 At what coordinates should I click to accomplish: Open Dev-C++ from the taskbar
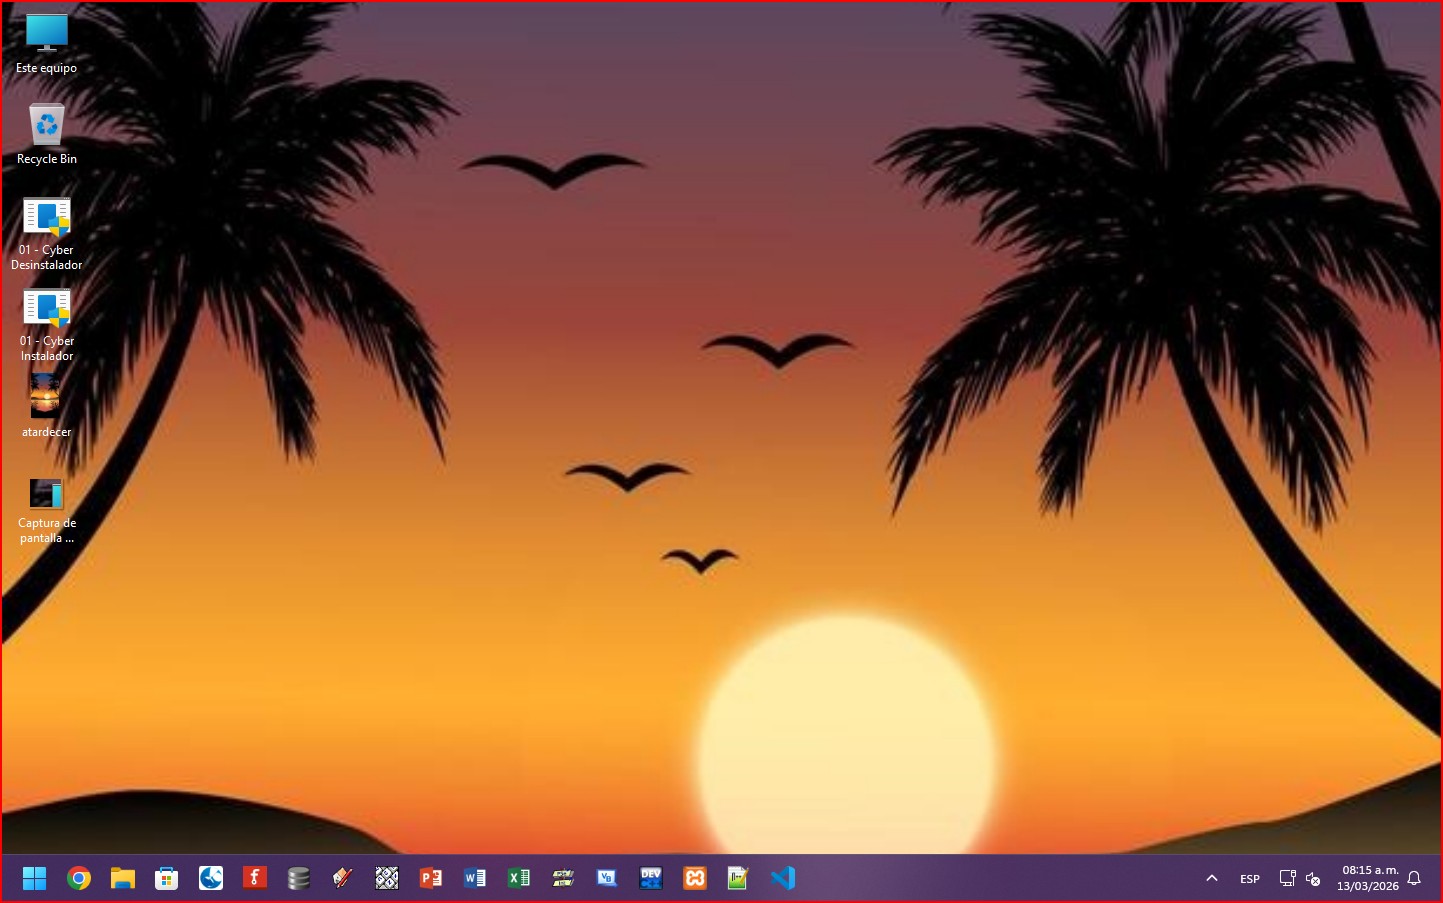click(x=651, y=878)
